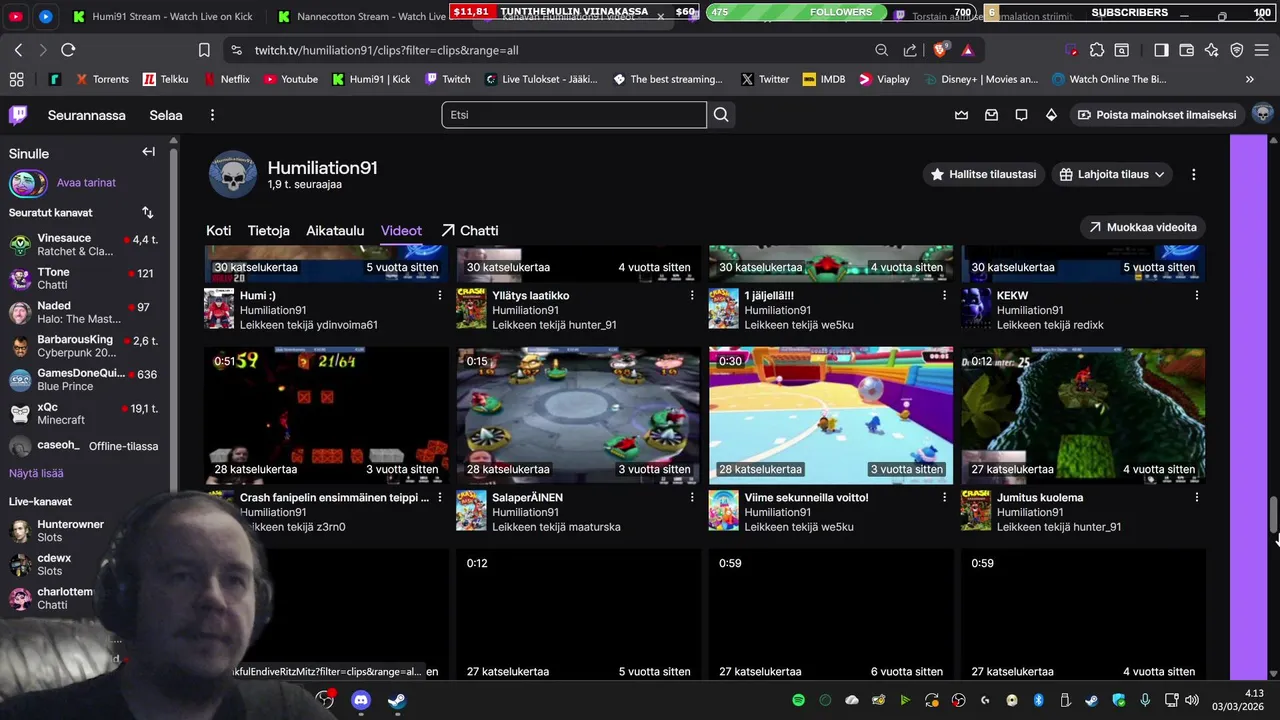Play the SalaperÄINEN clip thumbnail
The height and width of the screenshot is (720, 1280).
(579, 415)
